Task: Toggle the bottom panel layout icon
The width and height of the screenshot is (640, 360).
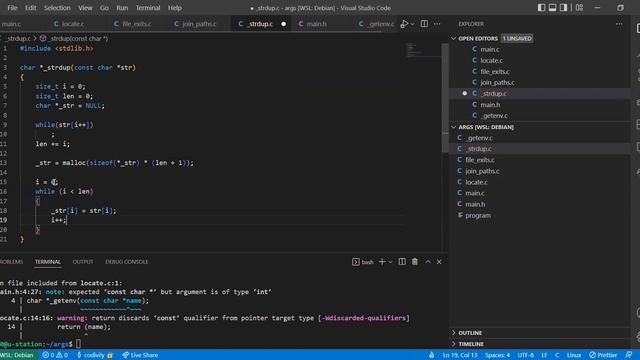Action: pyautogui.click(x=552, y=8)
